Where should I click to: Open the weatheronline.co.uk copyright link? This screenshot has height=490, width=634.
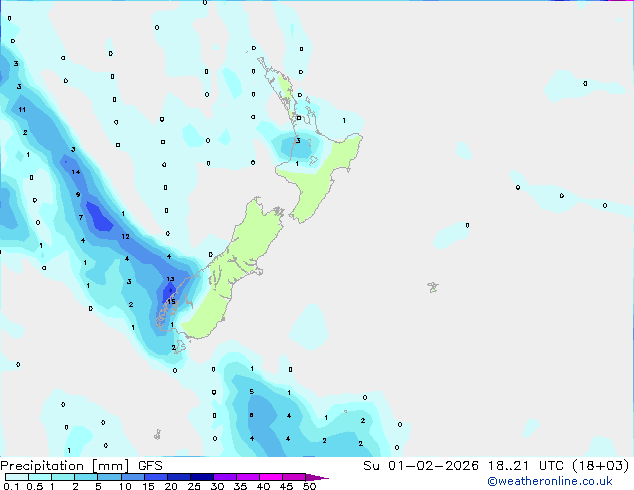[550, 482]
